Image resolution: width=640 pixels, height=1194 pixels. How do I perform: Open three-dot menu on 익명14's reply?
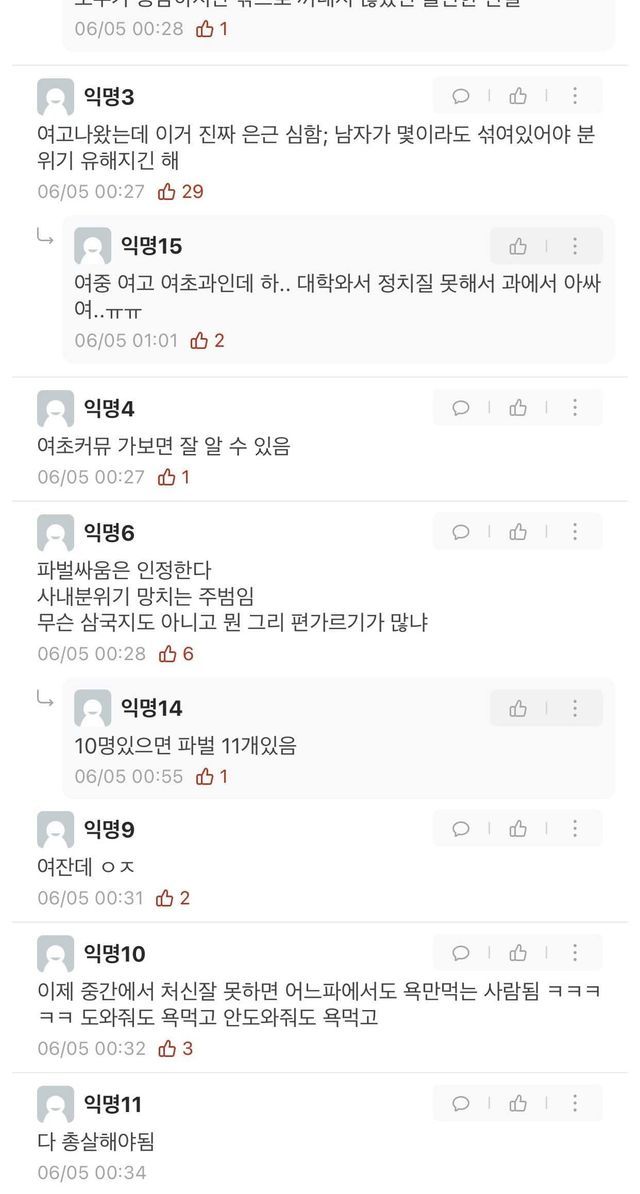(575, 708)
